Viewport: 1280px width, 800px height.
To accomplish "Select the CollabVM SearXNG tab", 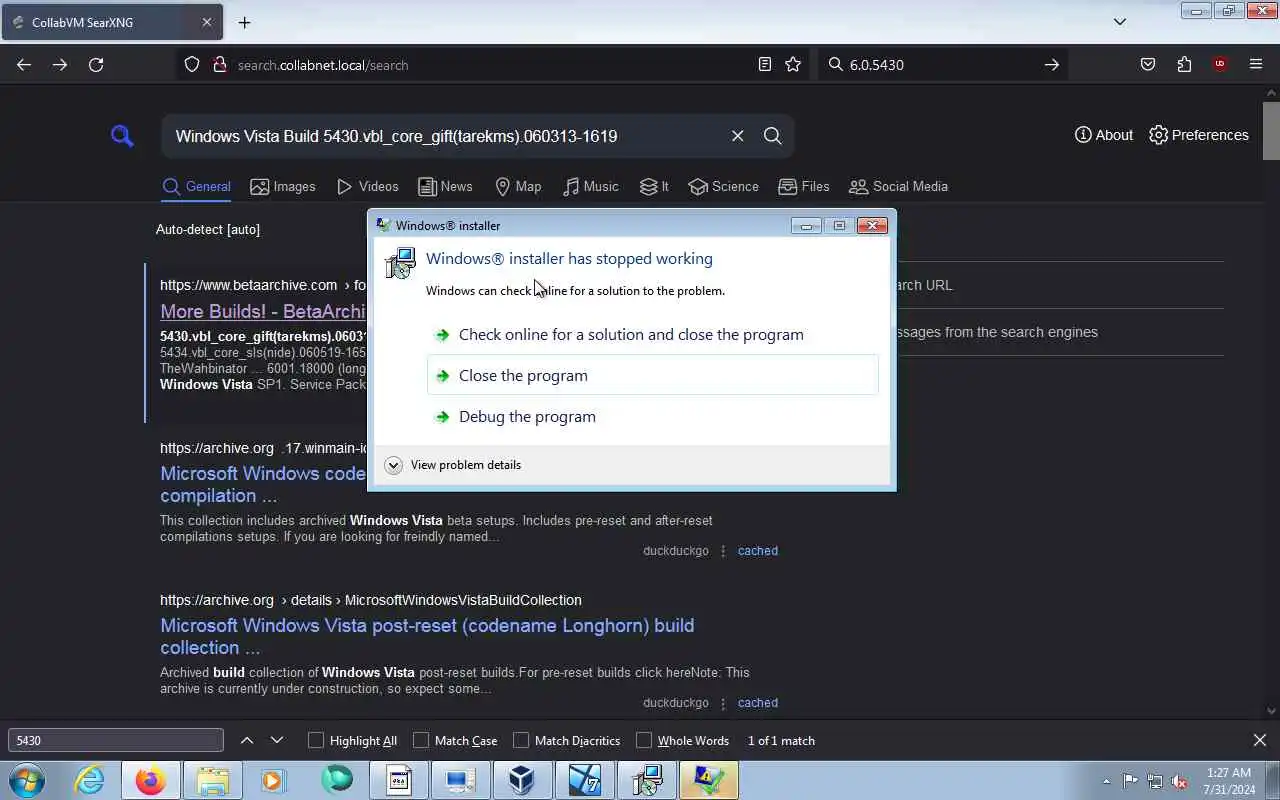I will click(x=111, y=22).
